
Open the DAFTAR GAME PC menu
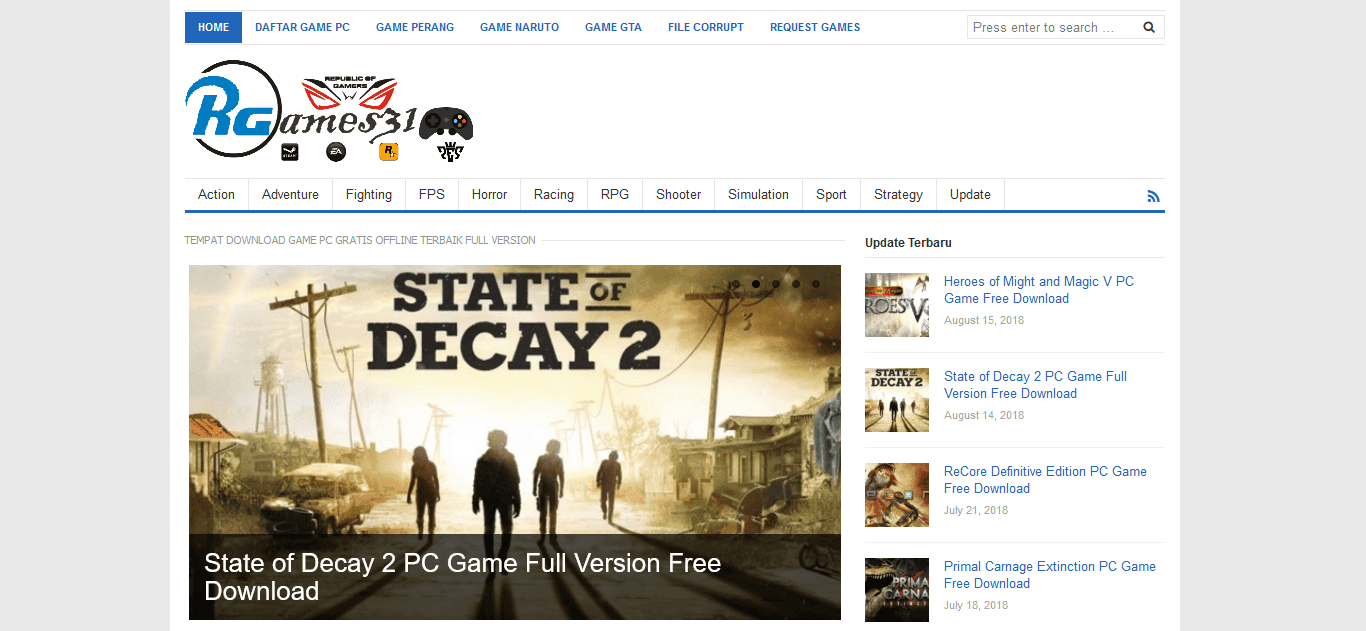coord(302,27)
